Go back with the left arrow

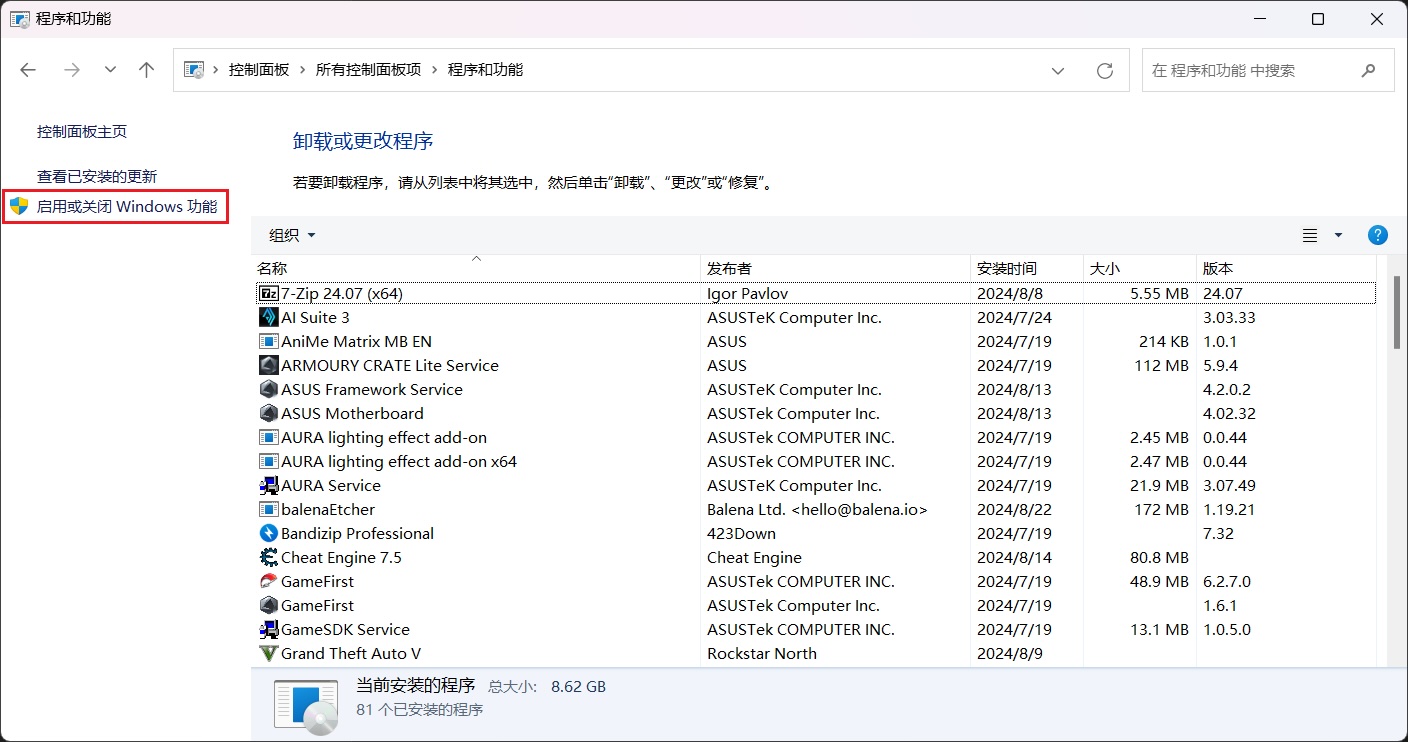coord(28,70)
